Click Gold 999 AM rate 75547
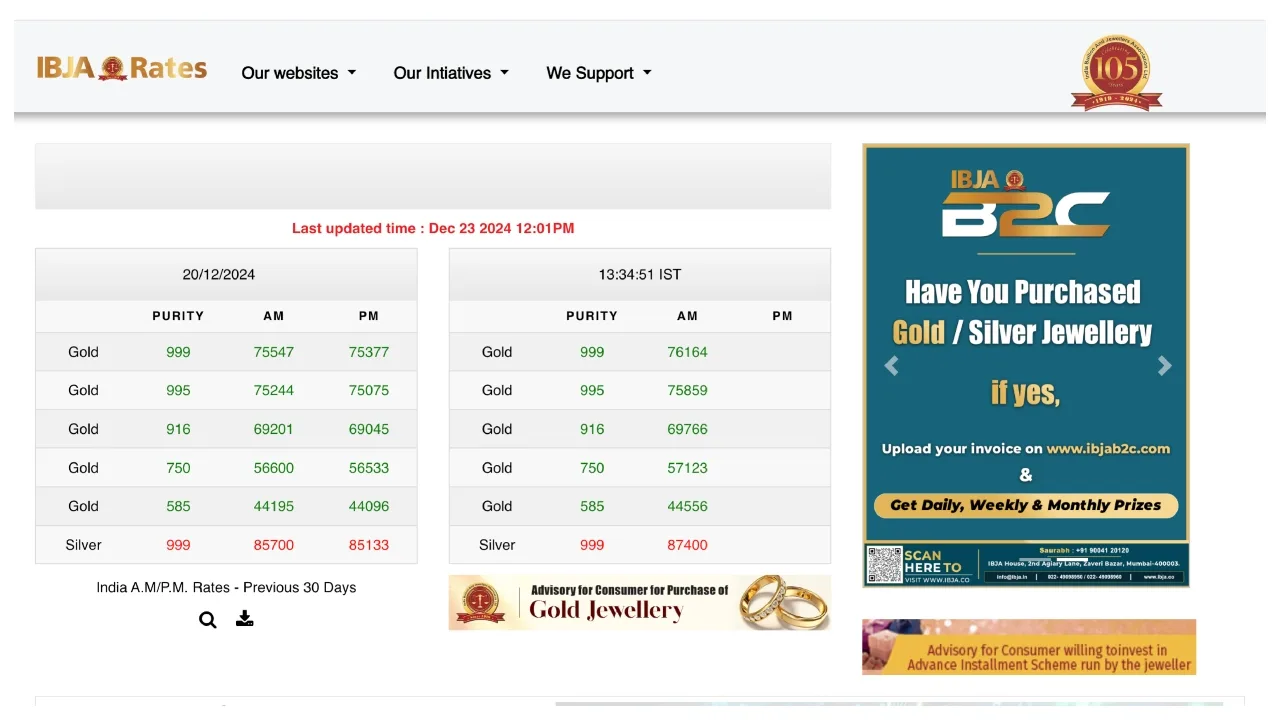The width and height of the screenshot is (1280, 720). 274,352
